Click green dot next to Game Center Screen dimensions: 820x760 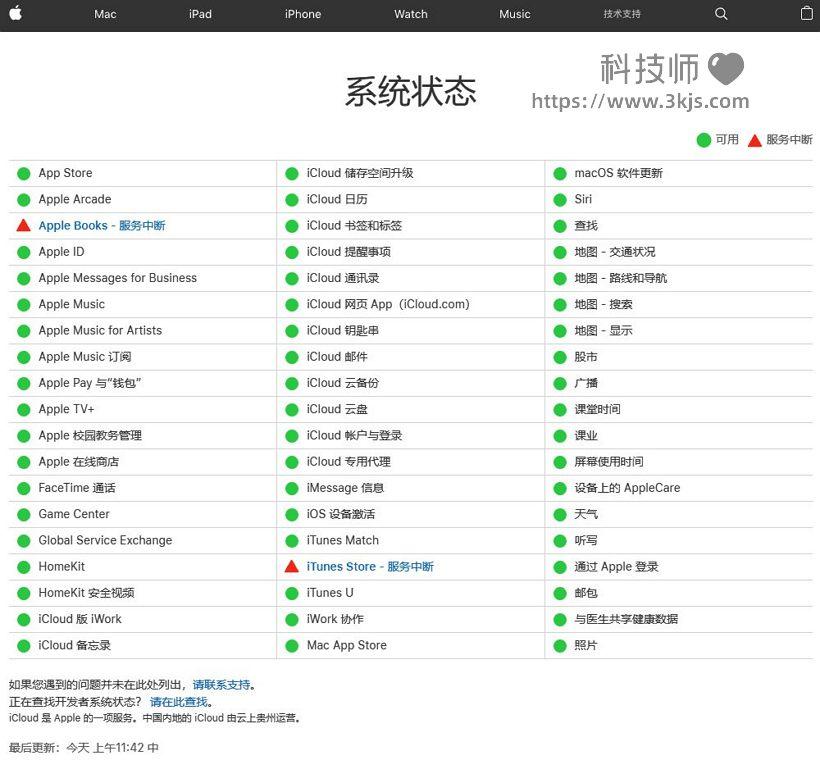coord(24,515)
